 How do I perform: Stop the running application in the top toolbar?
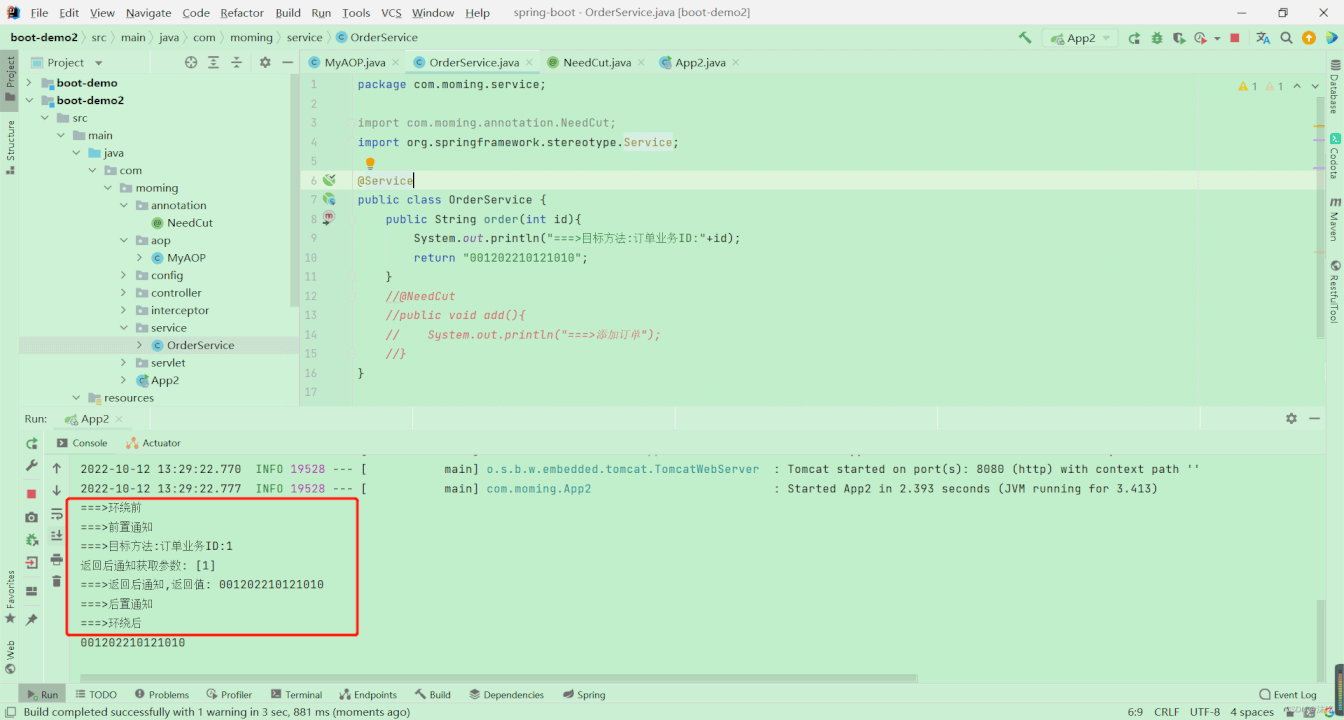click(1235, 38)
